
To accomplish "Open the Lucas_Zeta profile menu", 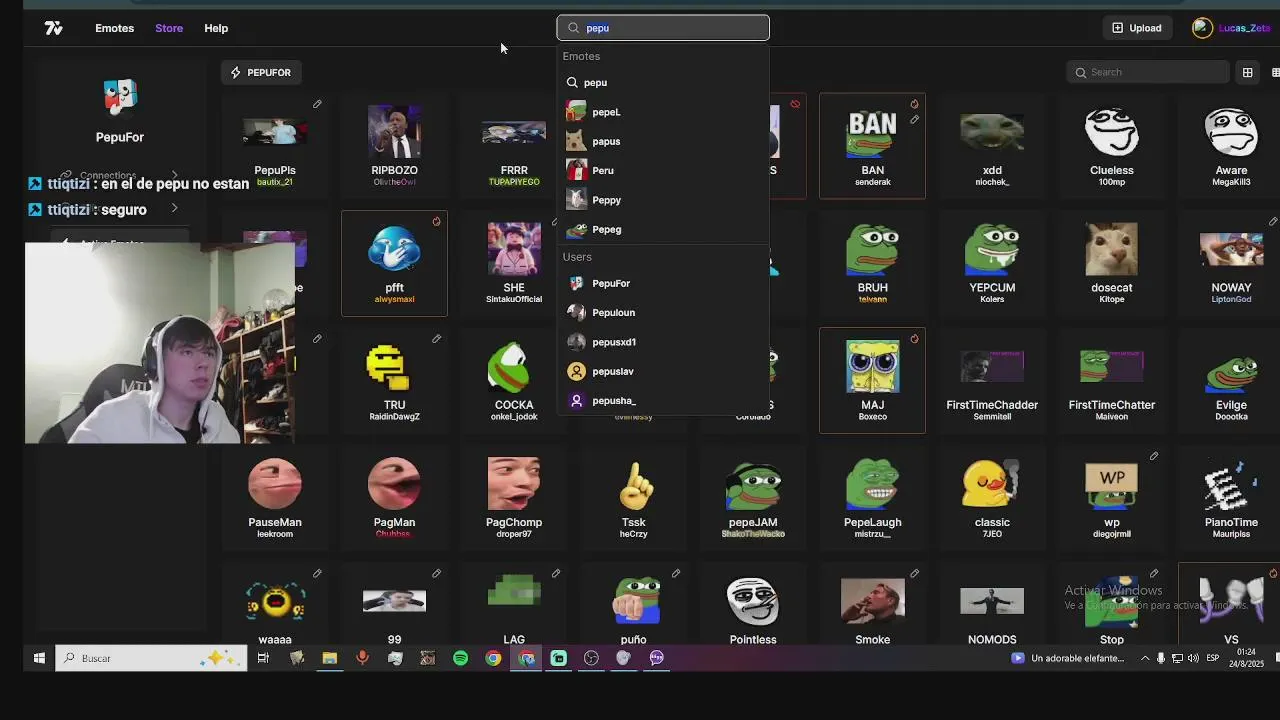I will (1231, 28).
